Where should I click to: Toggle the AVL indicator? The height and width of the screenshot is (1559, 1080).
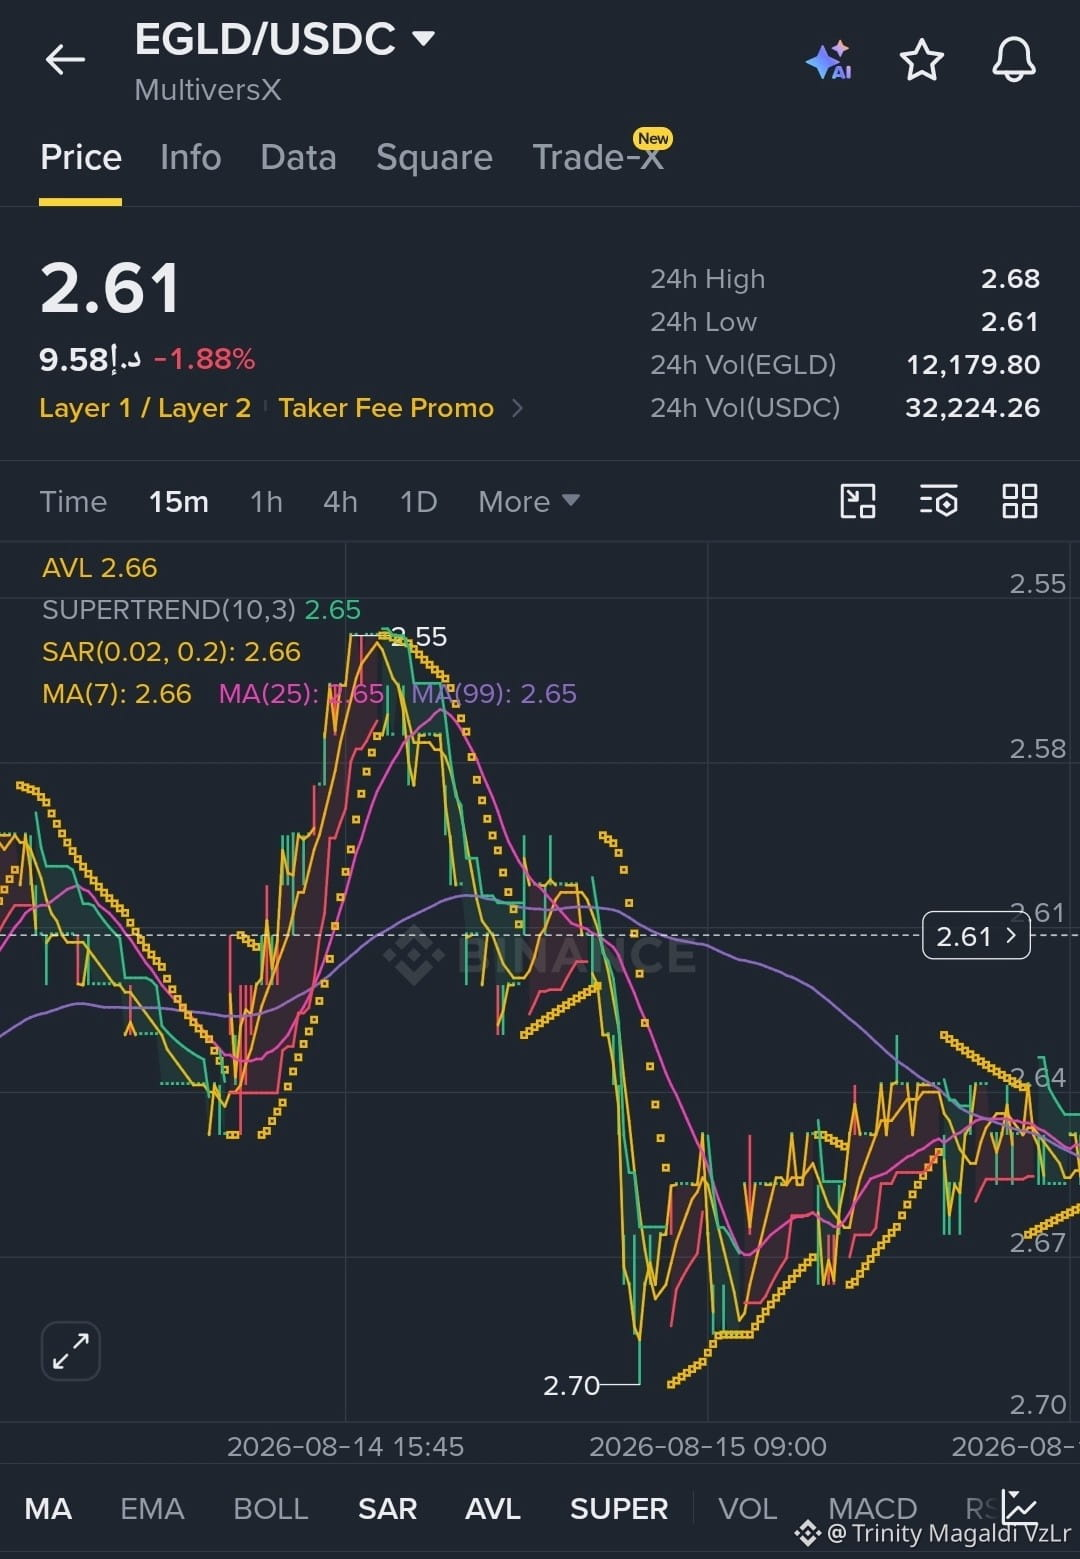point(493,1508)
